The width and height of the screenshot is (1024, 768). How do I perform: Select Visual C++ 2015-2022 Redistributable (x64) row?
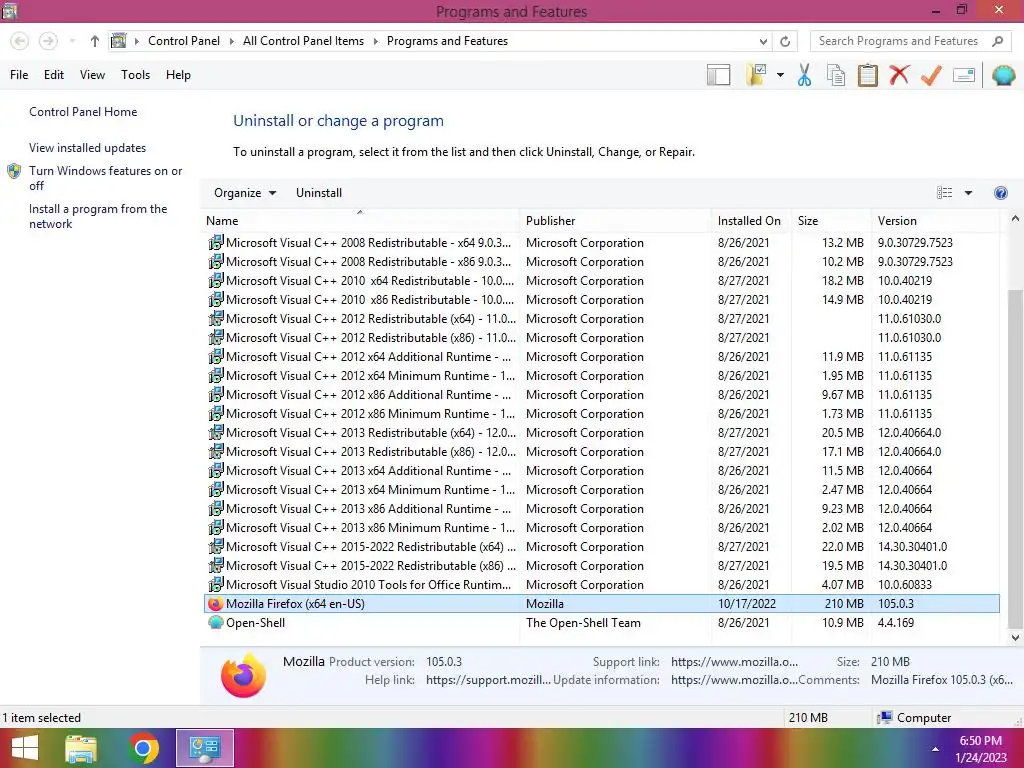click(601, 547)
